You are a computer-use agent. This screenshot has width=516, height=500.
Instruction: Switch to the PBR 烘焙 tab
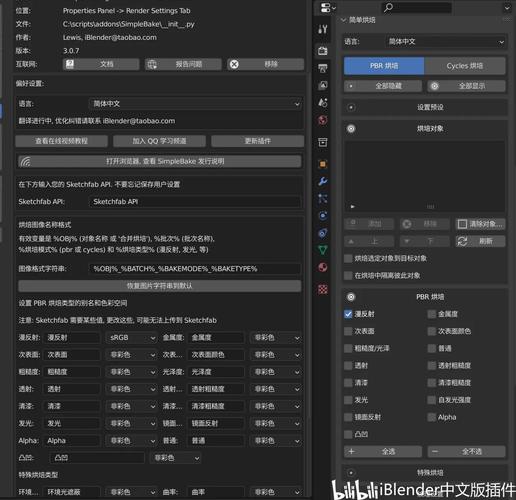coord(384,66)
